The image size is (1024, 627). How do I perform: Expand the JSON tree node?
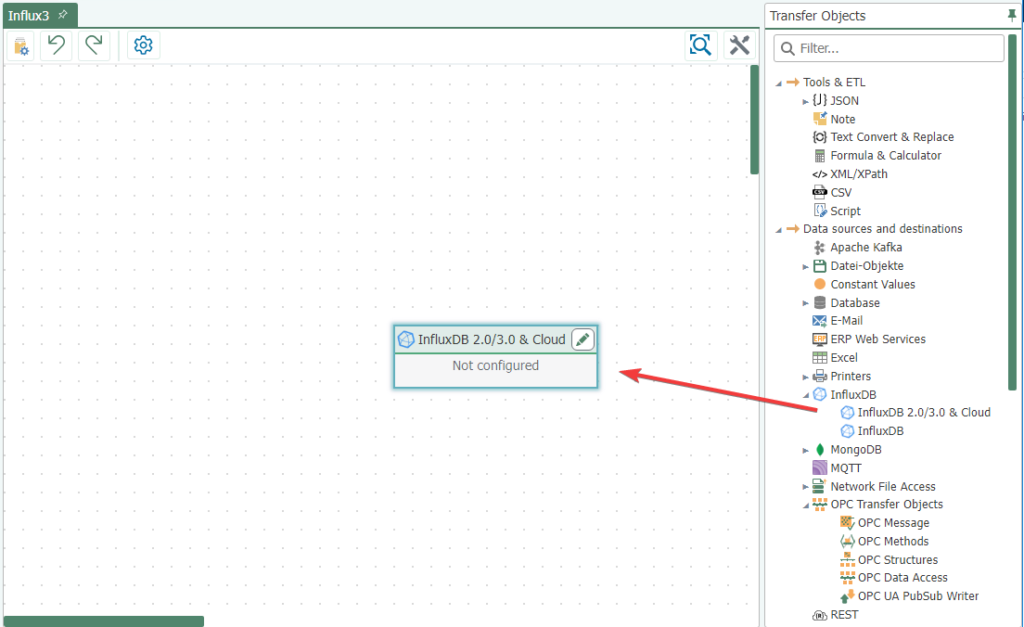pos(806,101)
